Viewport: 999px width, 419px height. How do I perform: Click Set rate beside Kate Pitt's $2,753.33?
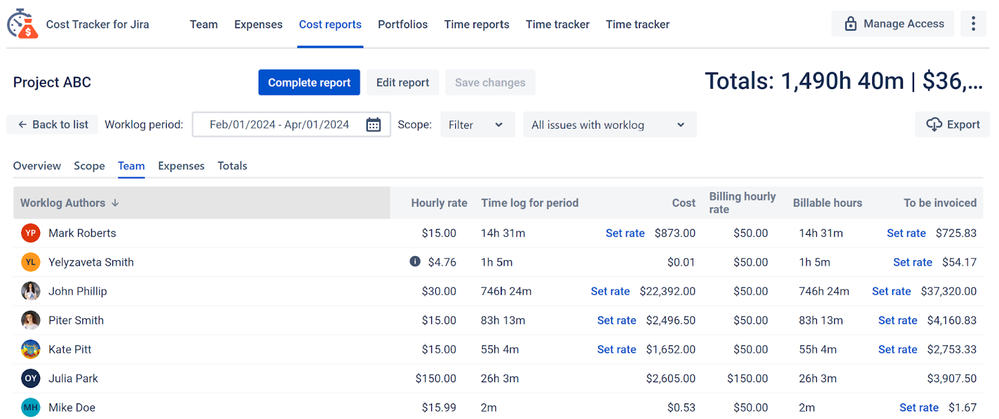tap(898, 350)
